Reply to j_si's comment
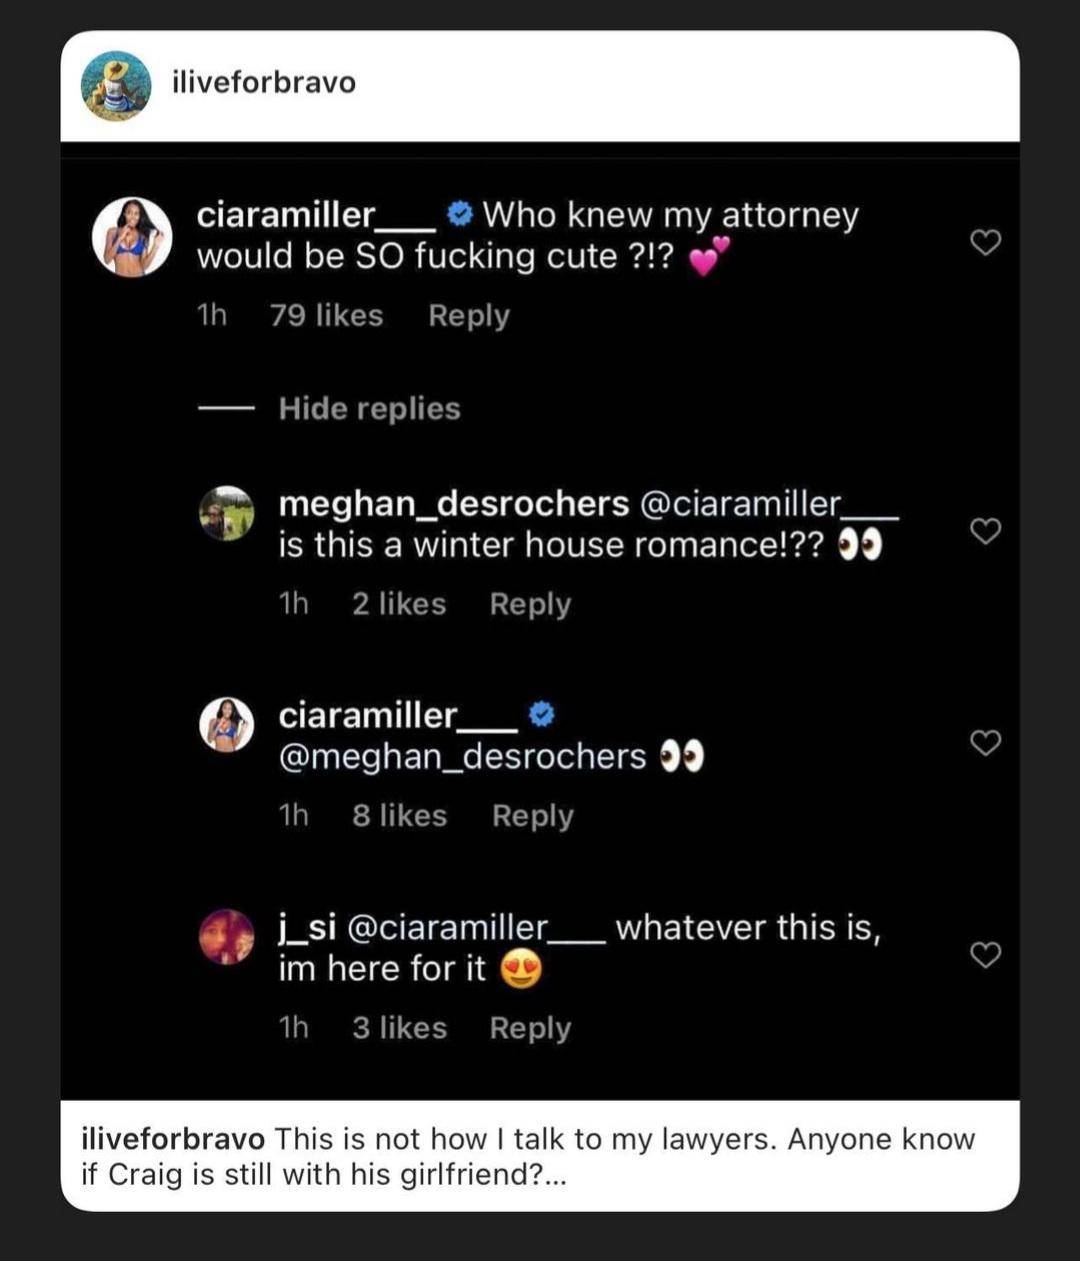Viewport: 1080px width, 1261px height. (x=530, y=1028)
